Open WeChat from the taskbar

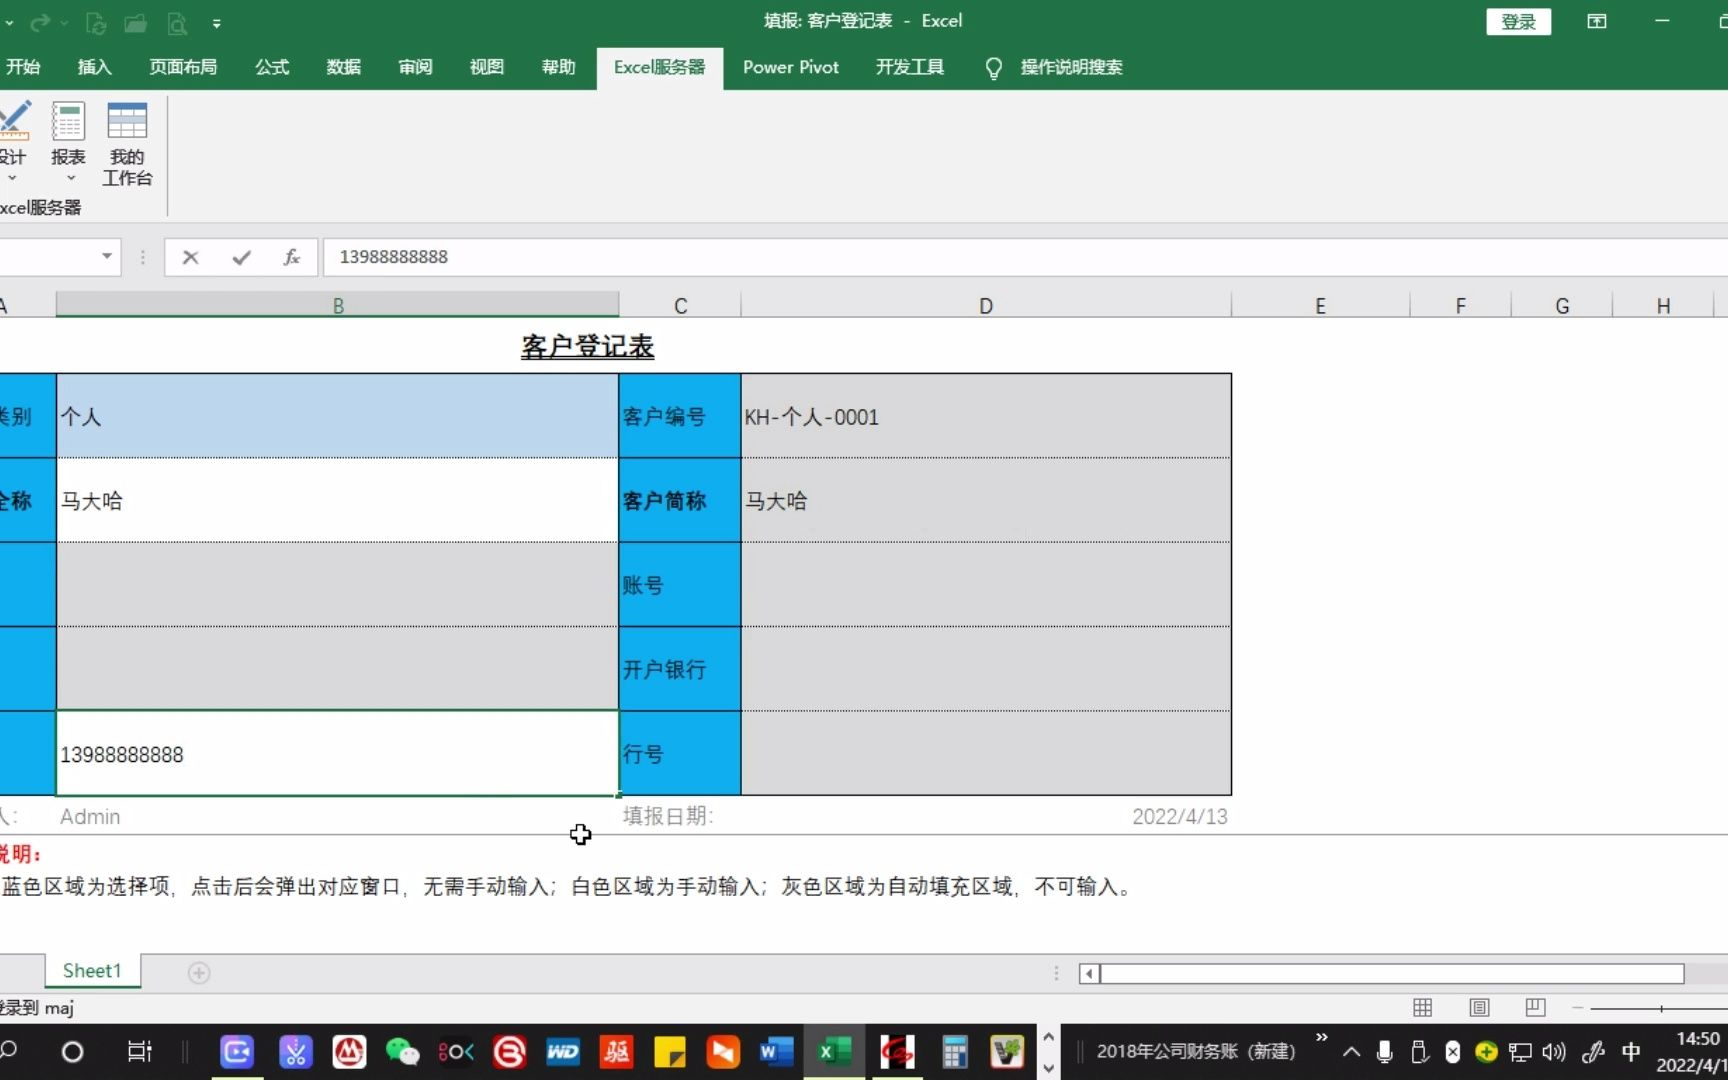[x=402, y=1052]
